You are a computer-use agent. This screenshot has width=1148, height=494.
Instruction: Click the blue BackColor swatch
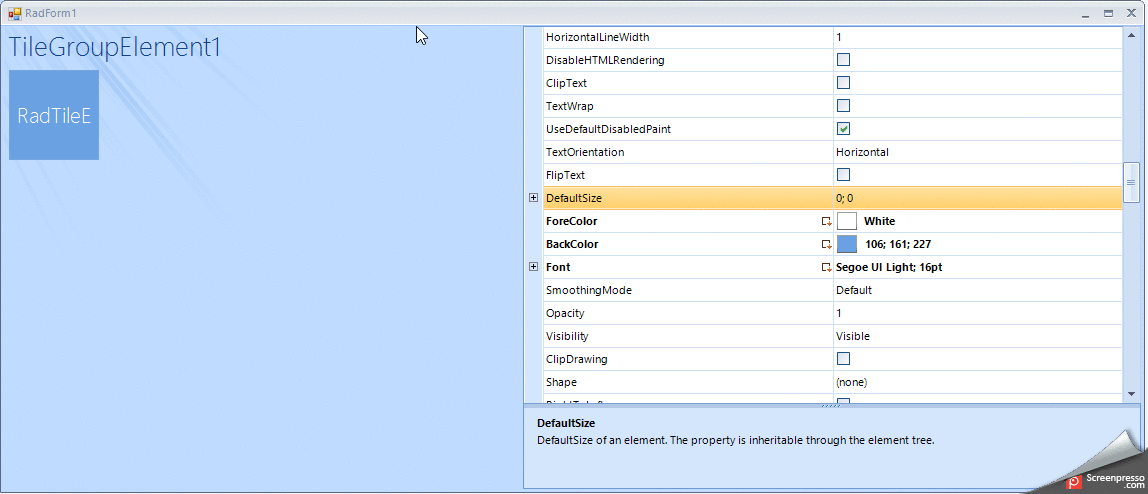tap(847, 244)
